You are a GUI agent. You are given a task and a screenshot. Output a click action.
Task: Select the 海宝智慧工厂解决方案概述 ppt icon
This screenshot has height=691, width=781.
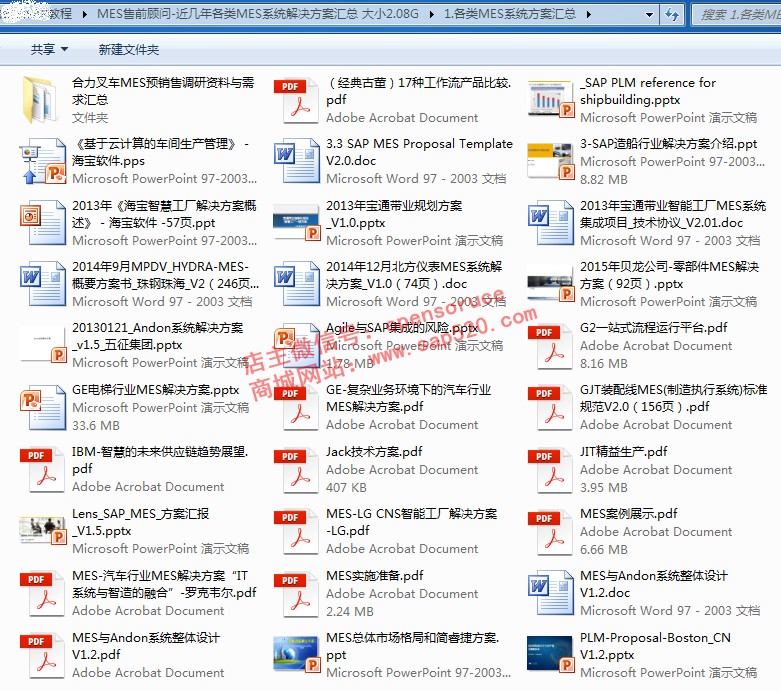coord(43,223)
